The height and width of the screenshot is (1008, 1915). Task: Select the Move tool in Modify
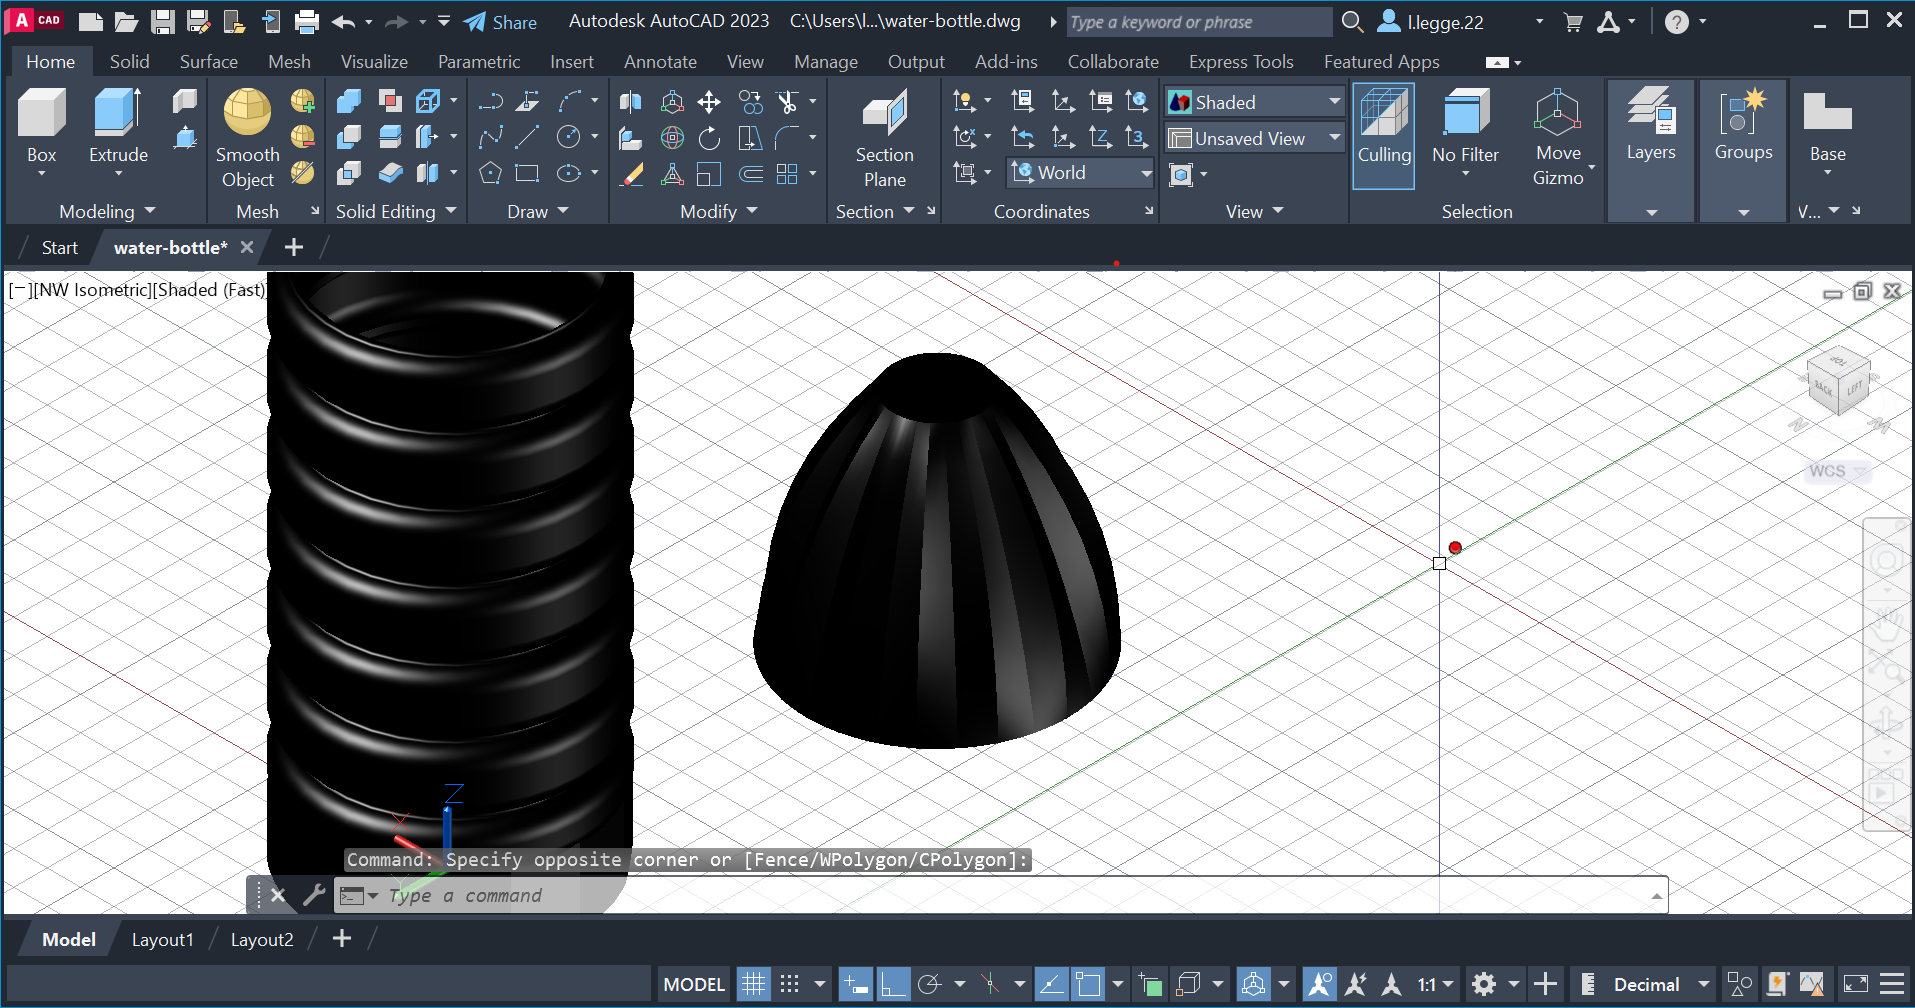[709, 101]
